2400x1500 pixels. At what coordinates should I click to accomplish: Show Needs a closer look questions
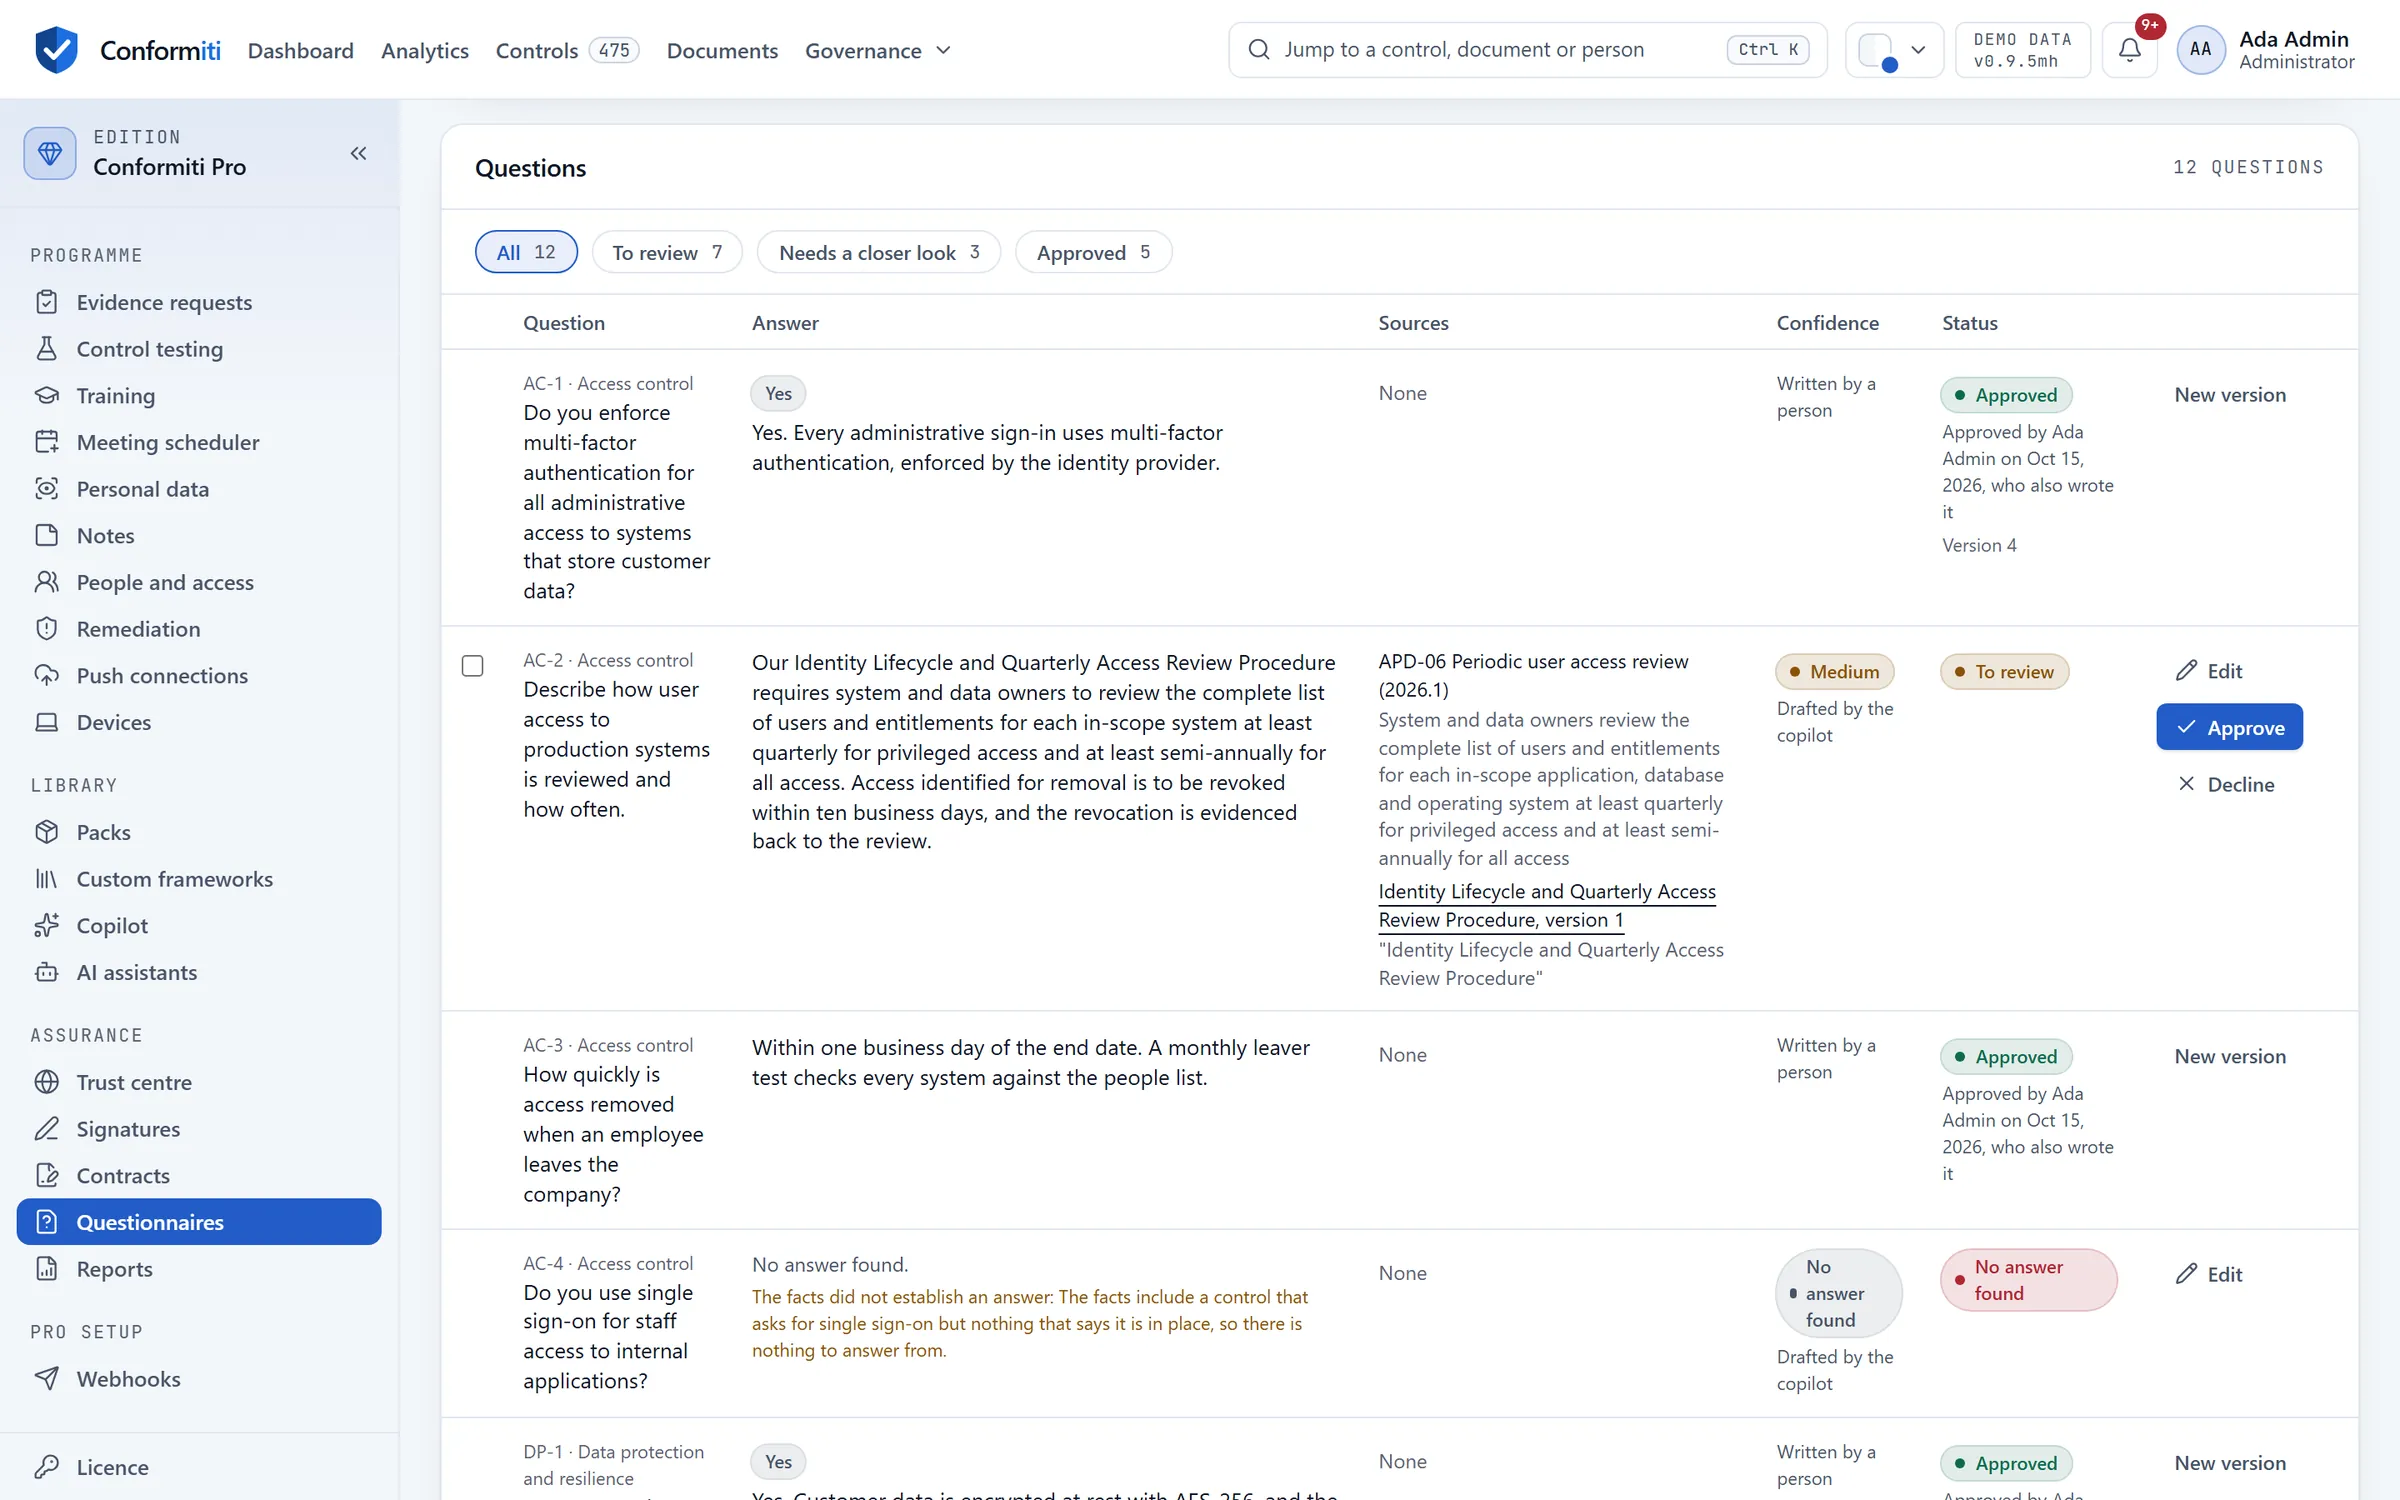point(879,252)
